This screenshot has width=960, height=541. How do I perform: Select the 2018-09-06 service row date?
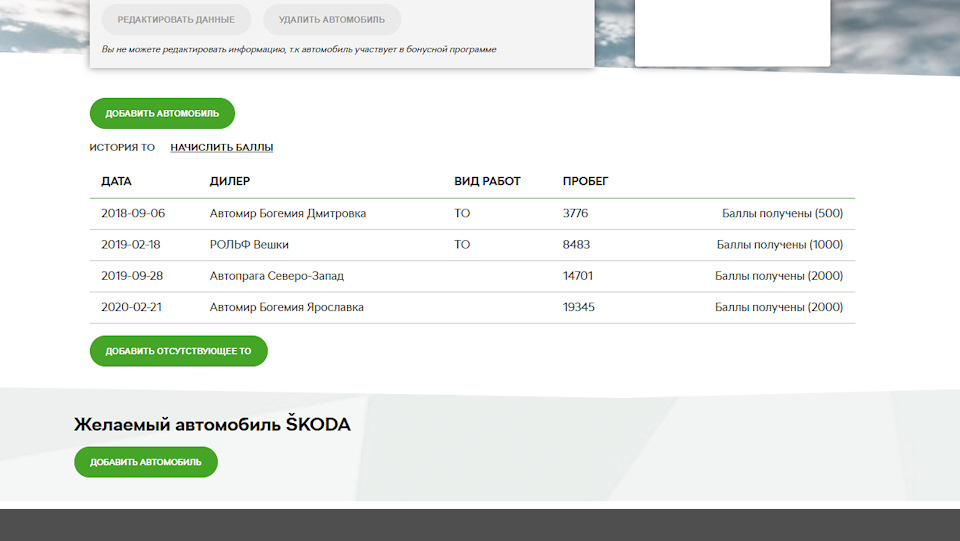pos(133,214)
